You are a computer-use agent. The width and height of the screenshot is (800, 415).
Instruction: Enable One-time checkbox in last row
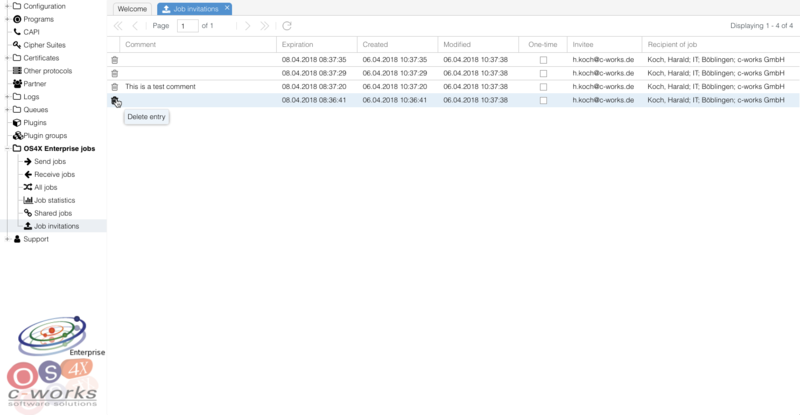543,100
